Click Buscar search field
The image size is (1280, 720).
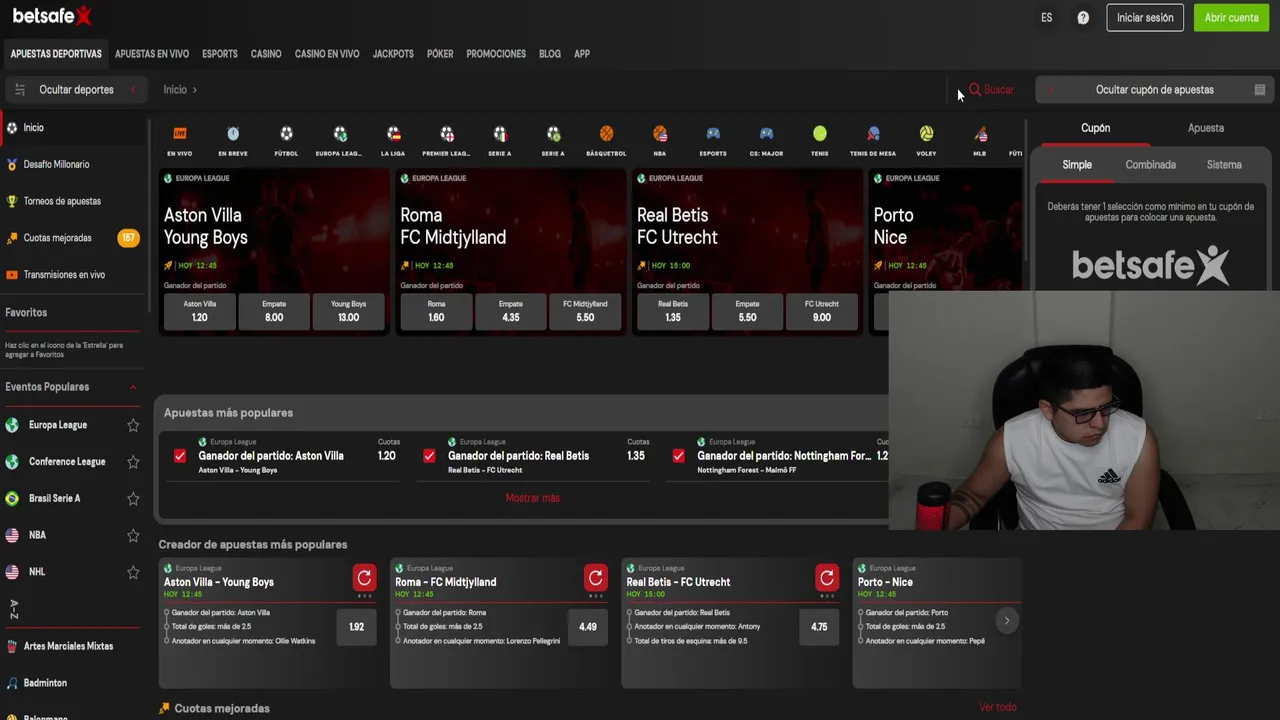991,90
